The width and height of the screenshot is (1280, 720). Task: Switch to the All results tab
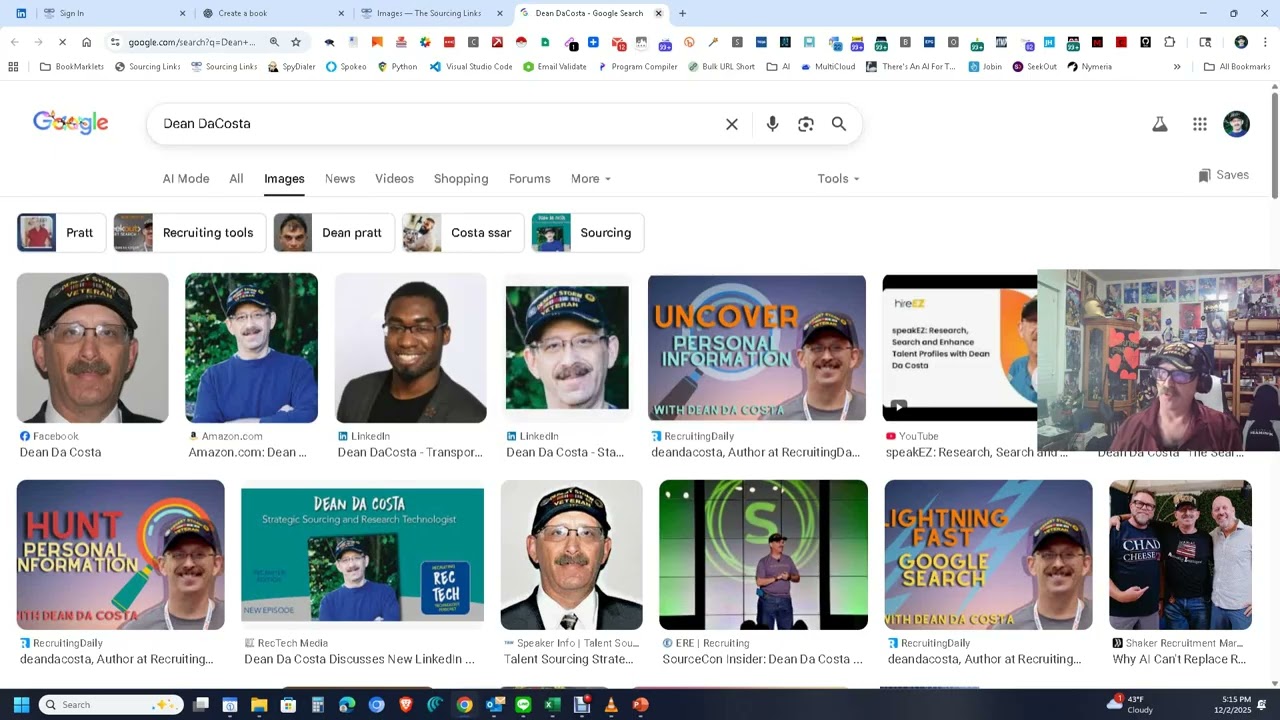(236, 179)
